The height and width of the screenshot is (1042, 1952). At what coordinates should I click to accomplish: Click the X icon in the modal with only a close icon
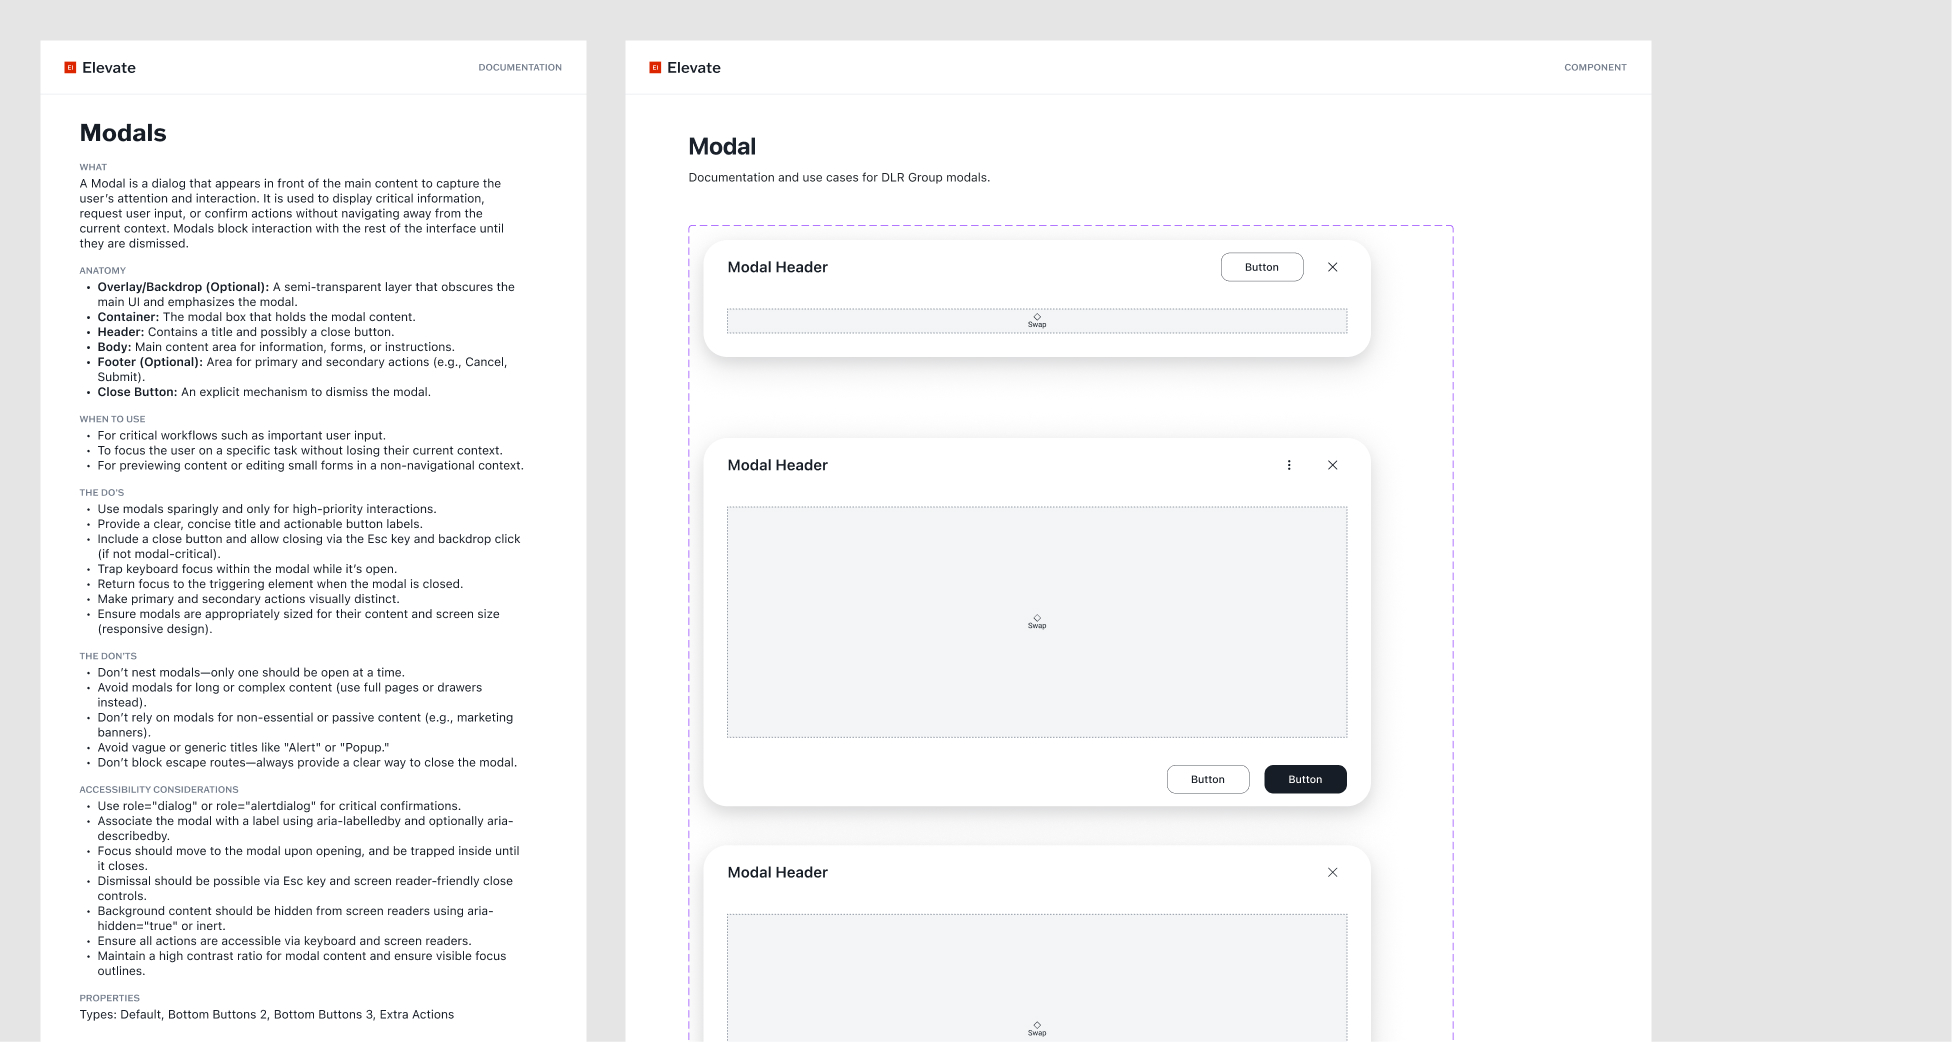(1332, 872)
